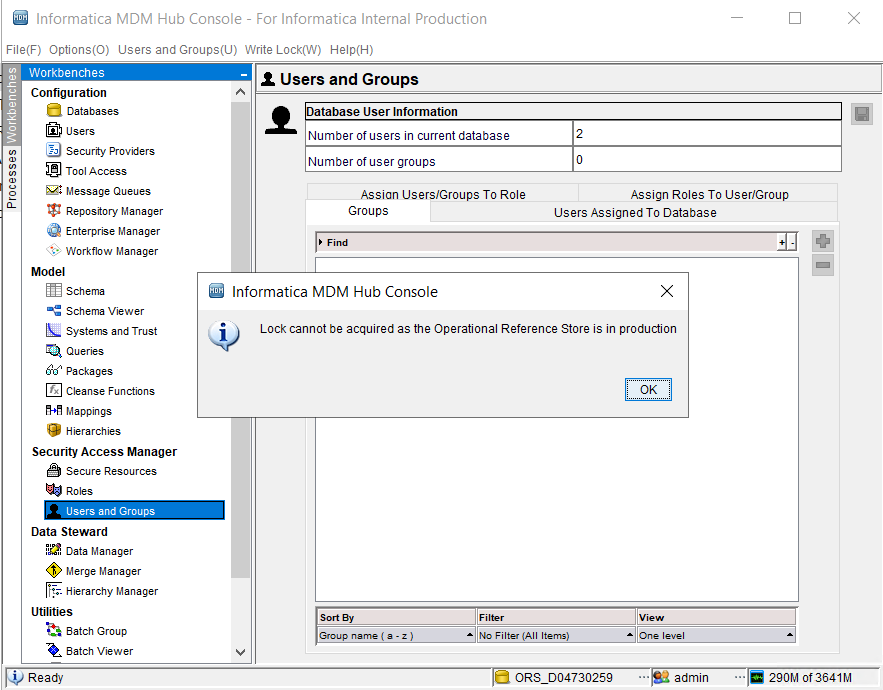Switch to Assign Users/Groups To Role tab
The image size is (883, 690).
click(443, 194)
